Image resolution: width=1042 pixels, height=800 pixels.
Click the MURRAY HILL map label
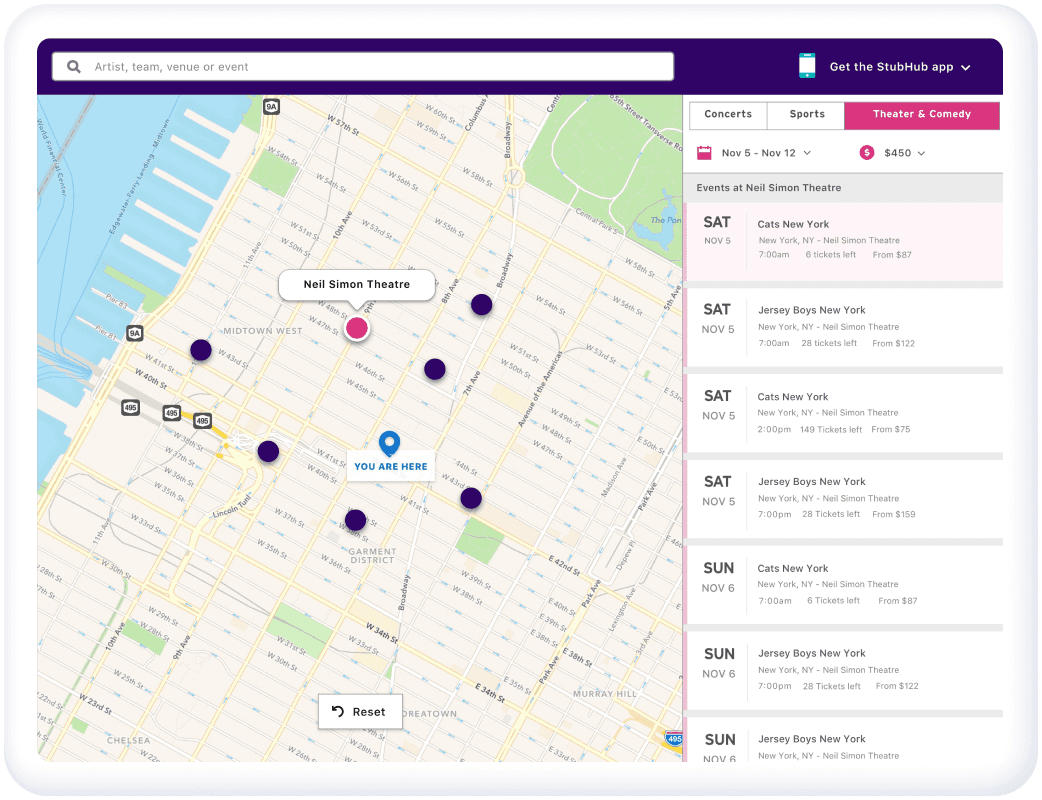[605, 694]
